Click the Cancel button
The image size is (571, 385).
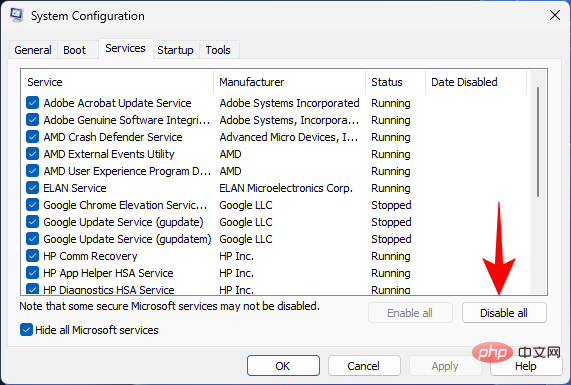pos(364,366)
